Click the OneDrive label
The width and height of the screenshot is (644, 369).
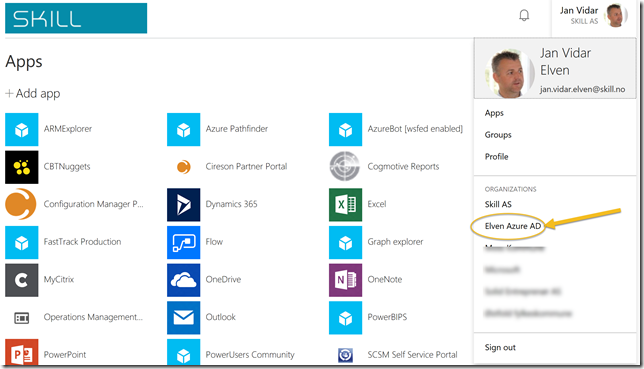[223, 279]
